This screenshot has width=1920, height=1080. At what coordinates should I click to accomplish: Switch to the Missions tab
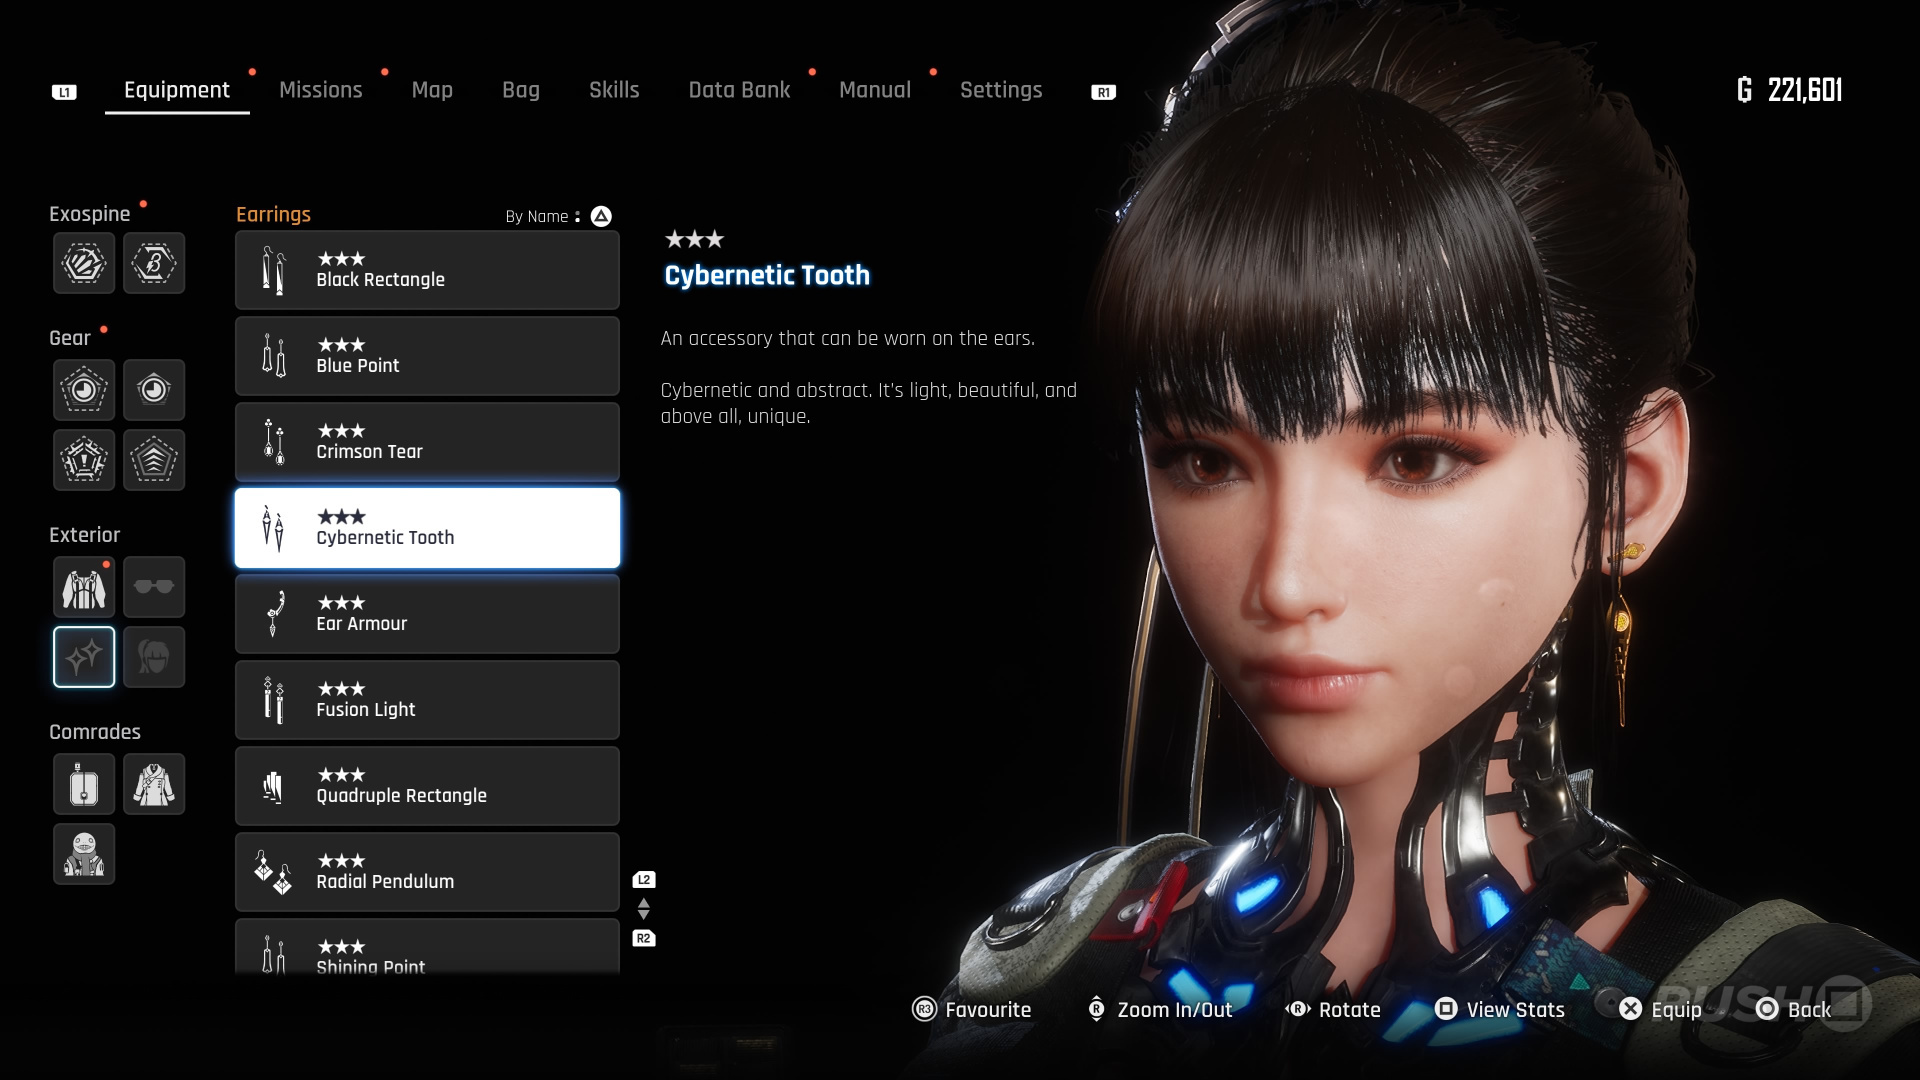pyautogui.click(x=320, y=90)
